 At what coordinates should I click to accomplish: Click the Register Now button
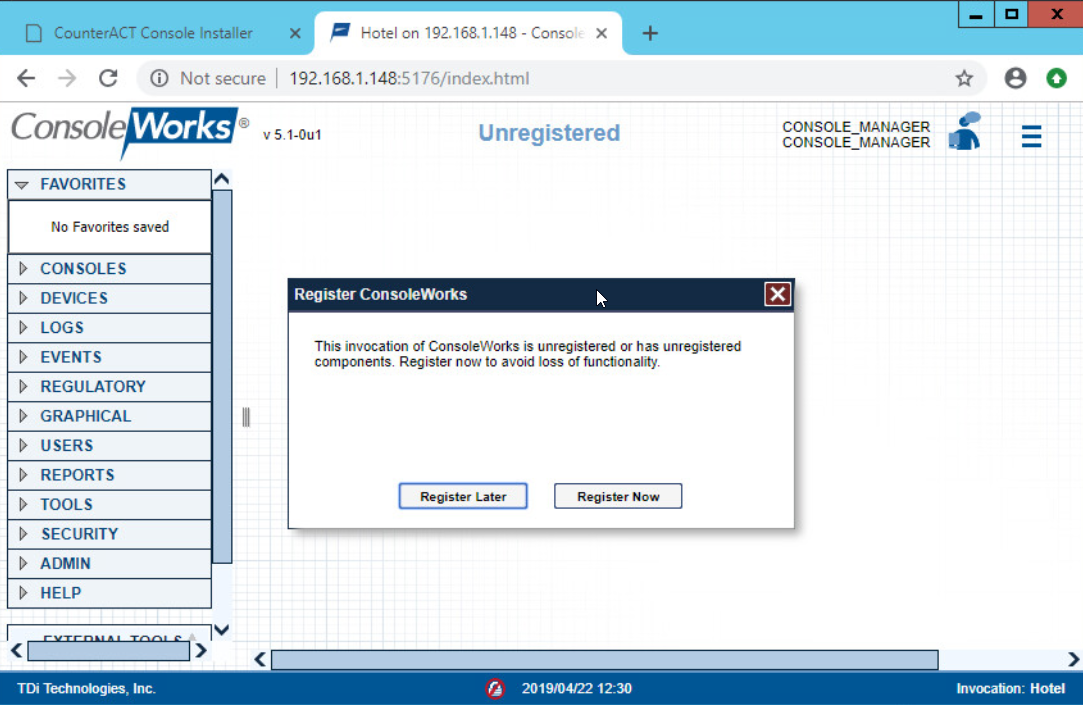tap(618, 496)
